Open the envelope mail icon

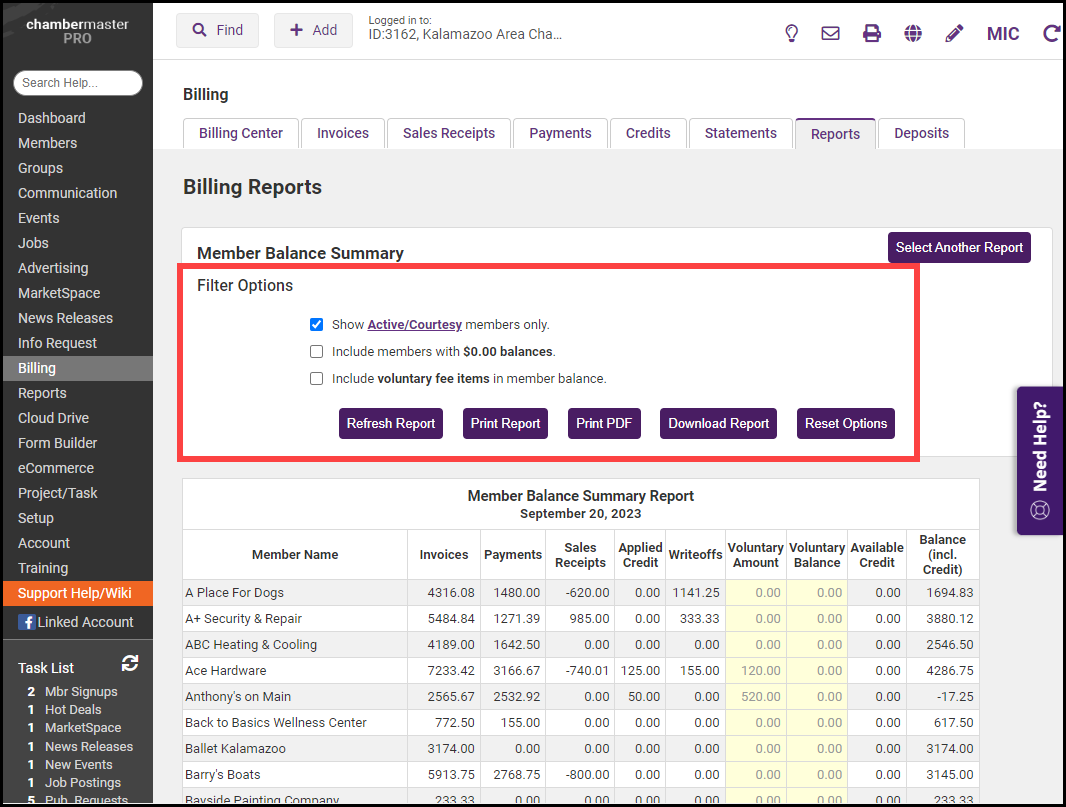[x=830, y=33]
